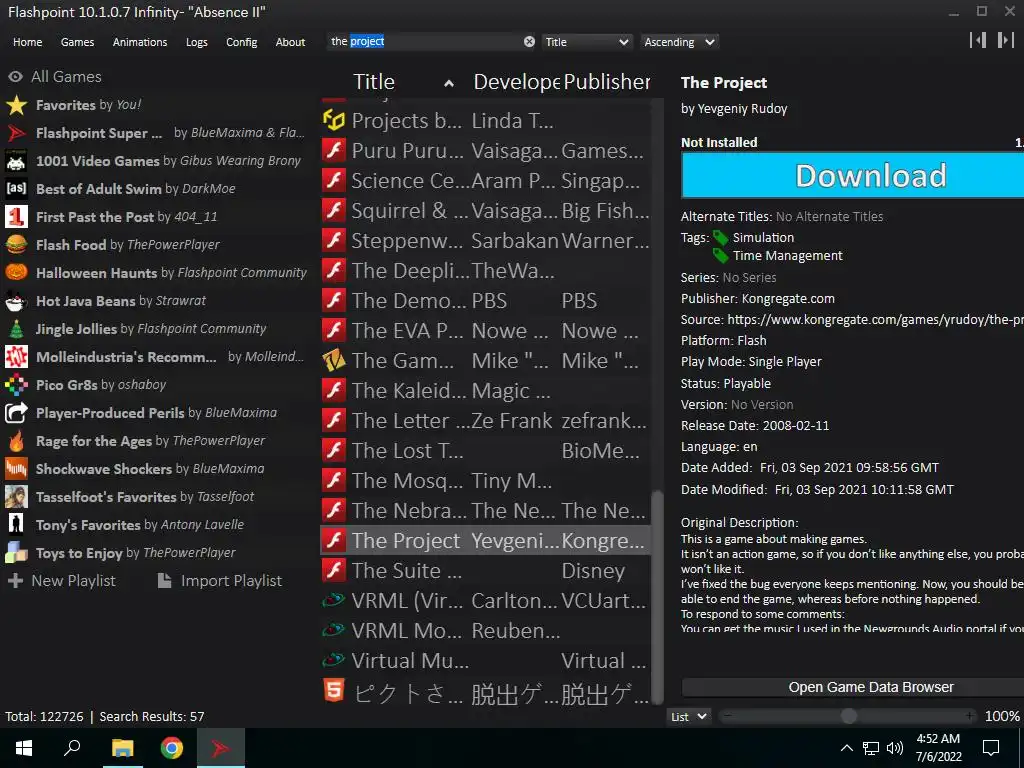Click the Time Management tag
1024x768 pixels.
pos(787,256)
